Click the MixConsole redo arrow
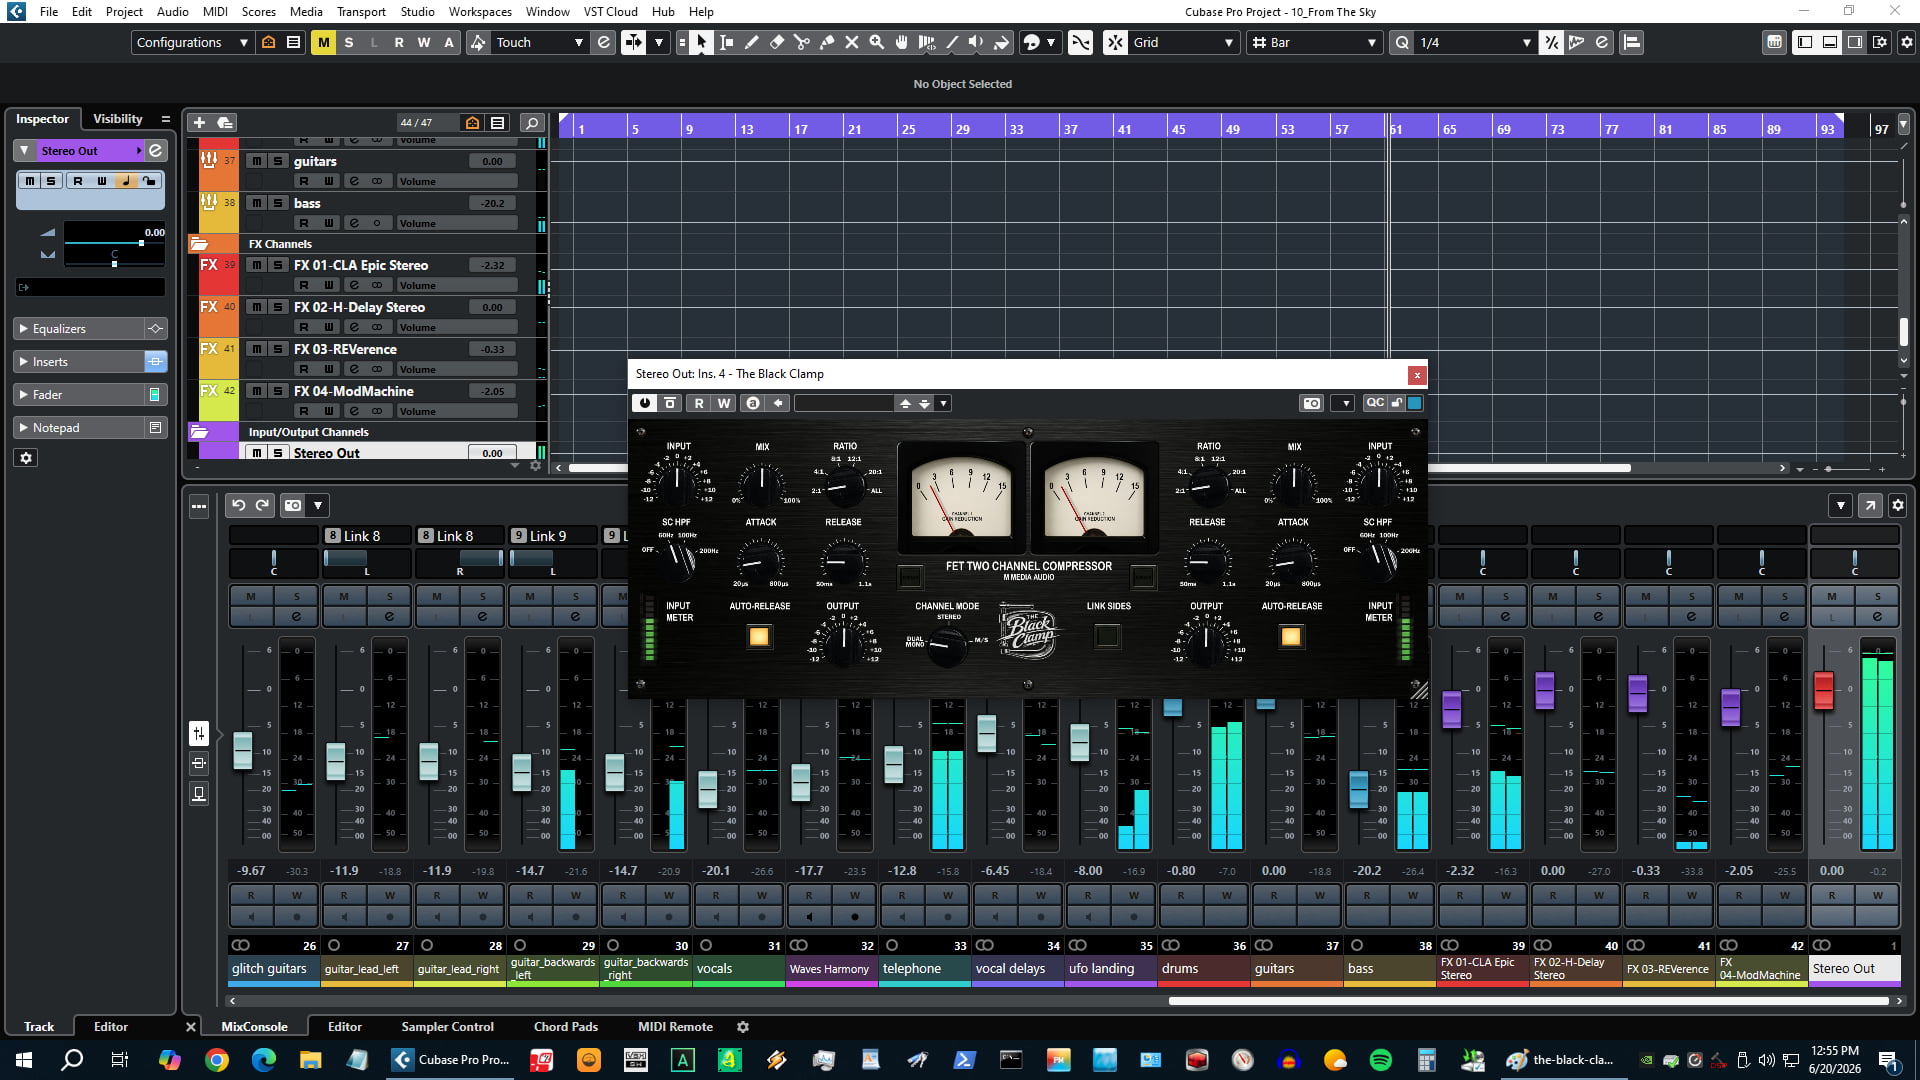Screen dimensions: 1920x1080 point(262,505)
